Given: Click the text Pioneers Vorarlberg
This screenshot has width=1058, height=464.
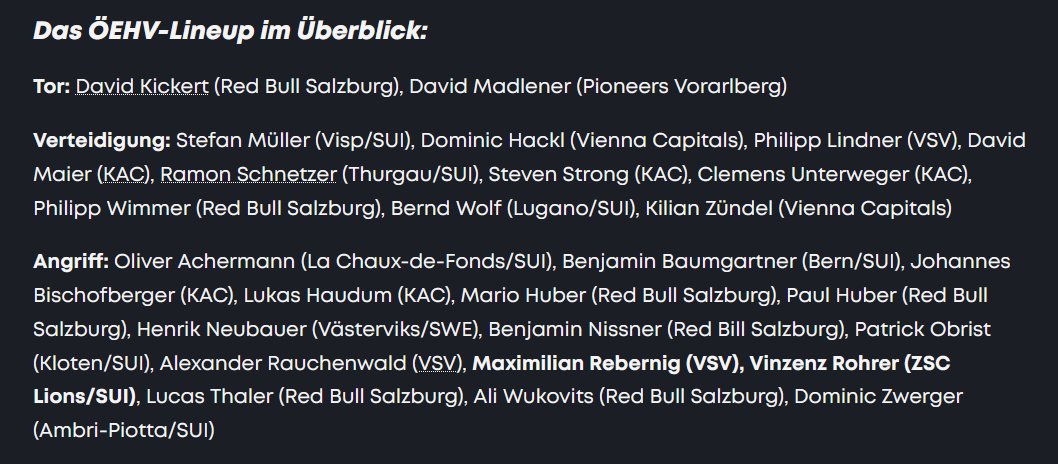Looking at the screenshot, I should point(680,86).
